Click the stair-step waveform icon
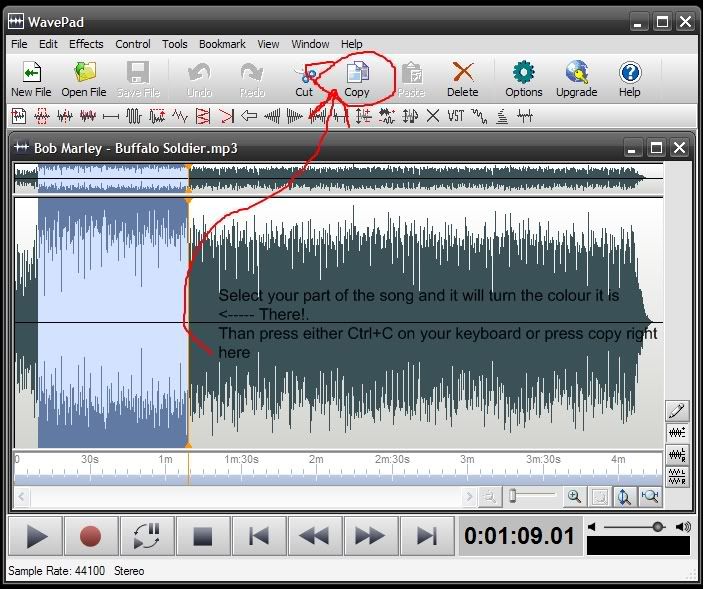 click(479, 116)
